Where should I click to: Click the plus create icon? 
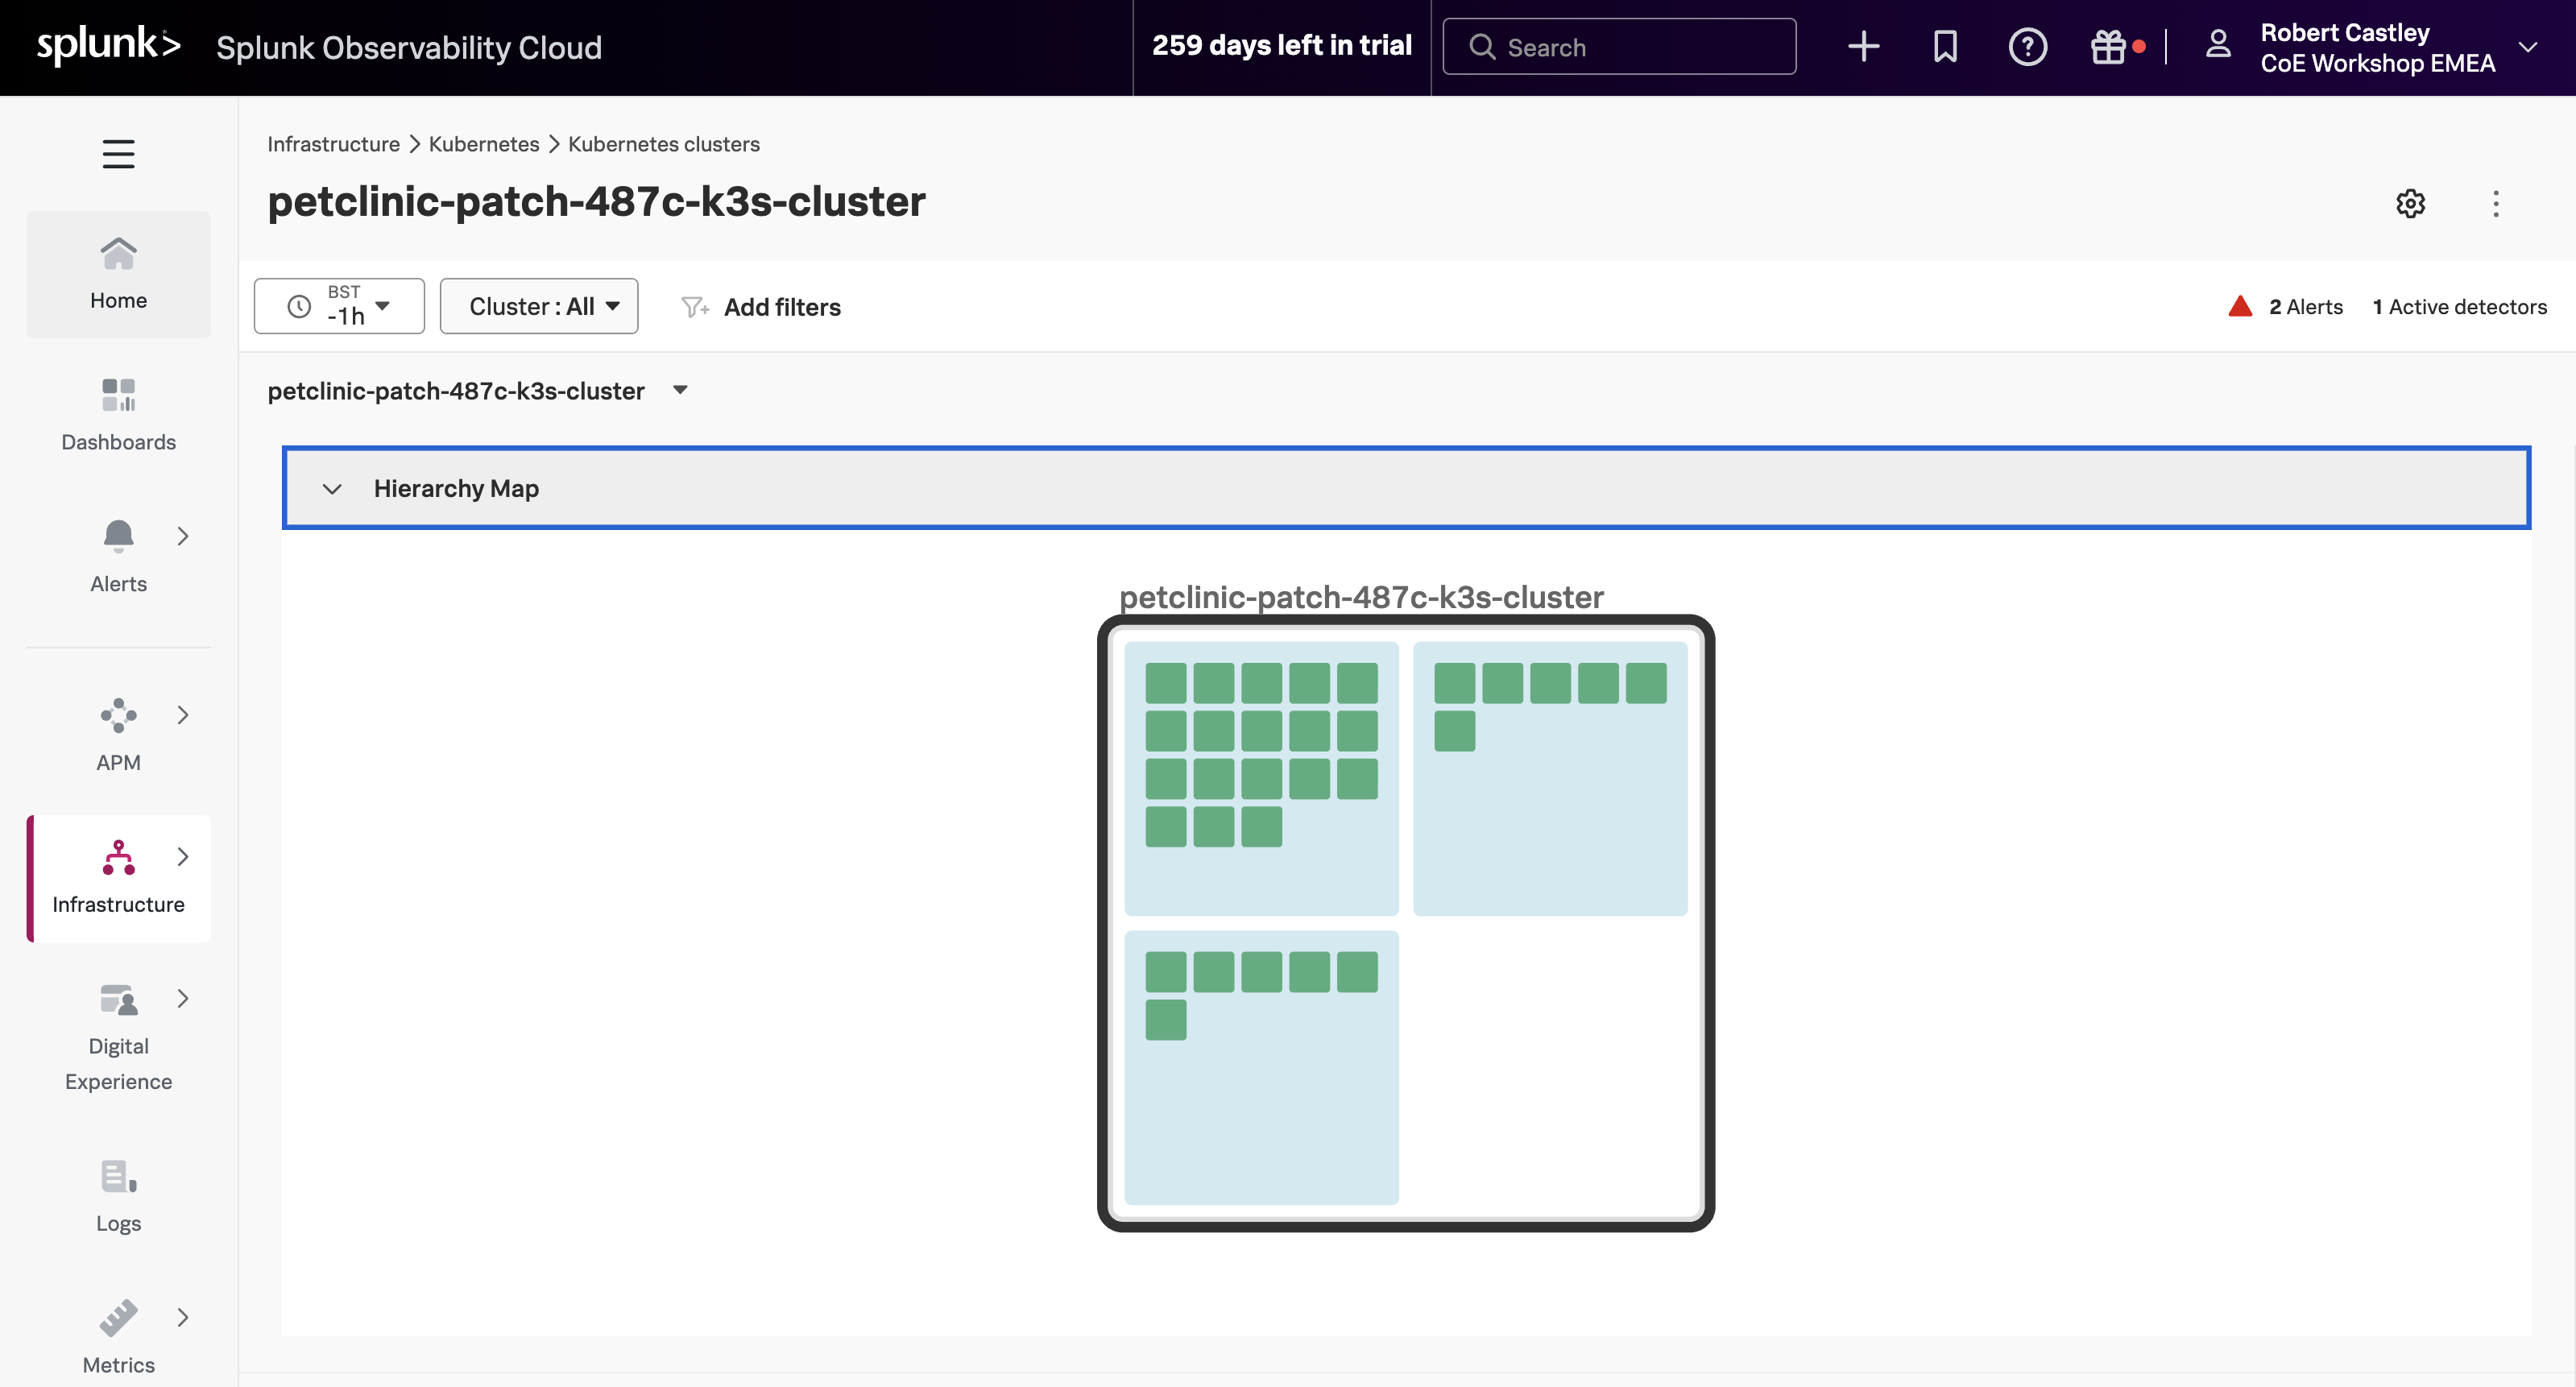pos(1863,47)
